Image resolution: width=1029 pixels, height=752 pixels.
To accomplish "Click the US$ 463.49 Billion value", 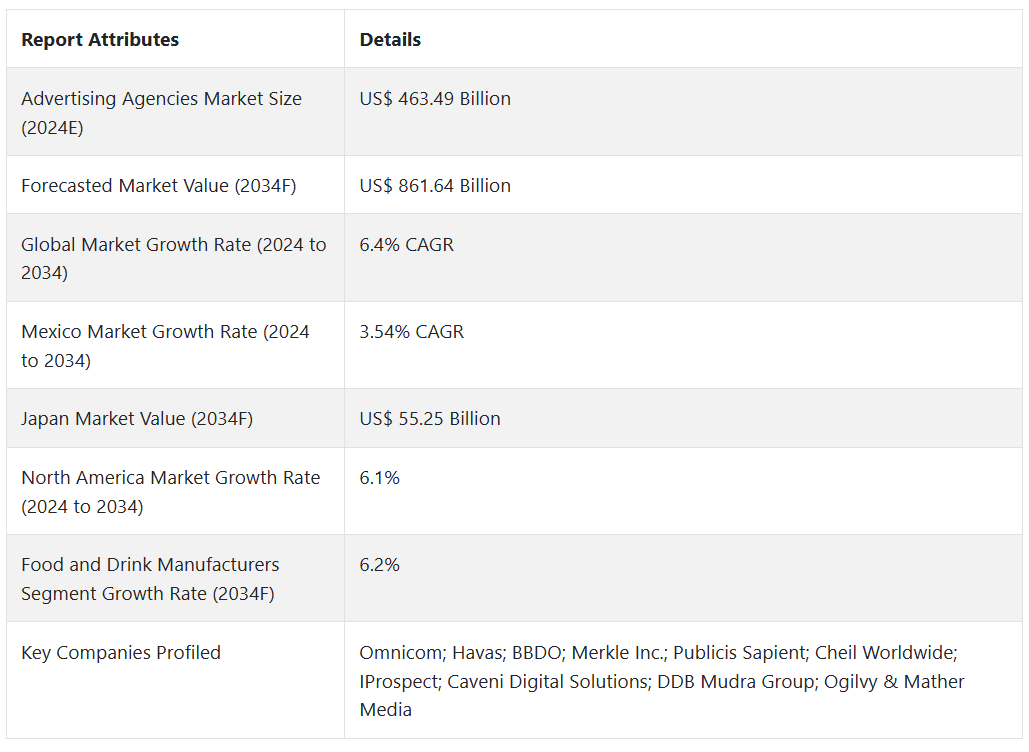I will click(435, 99).
